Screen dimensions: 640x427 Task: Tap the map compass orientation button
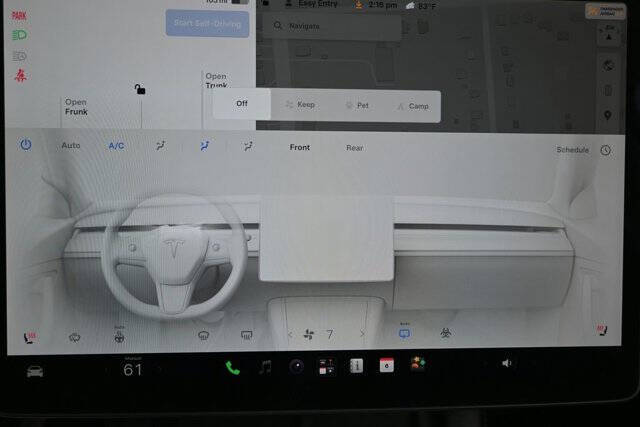609,34
